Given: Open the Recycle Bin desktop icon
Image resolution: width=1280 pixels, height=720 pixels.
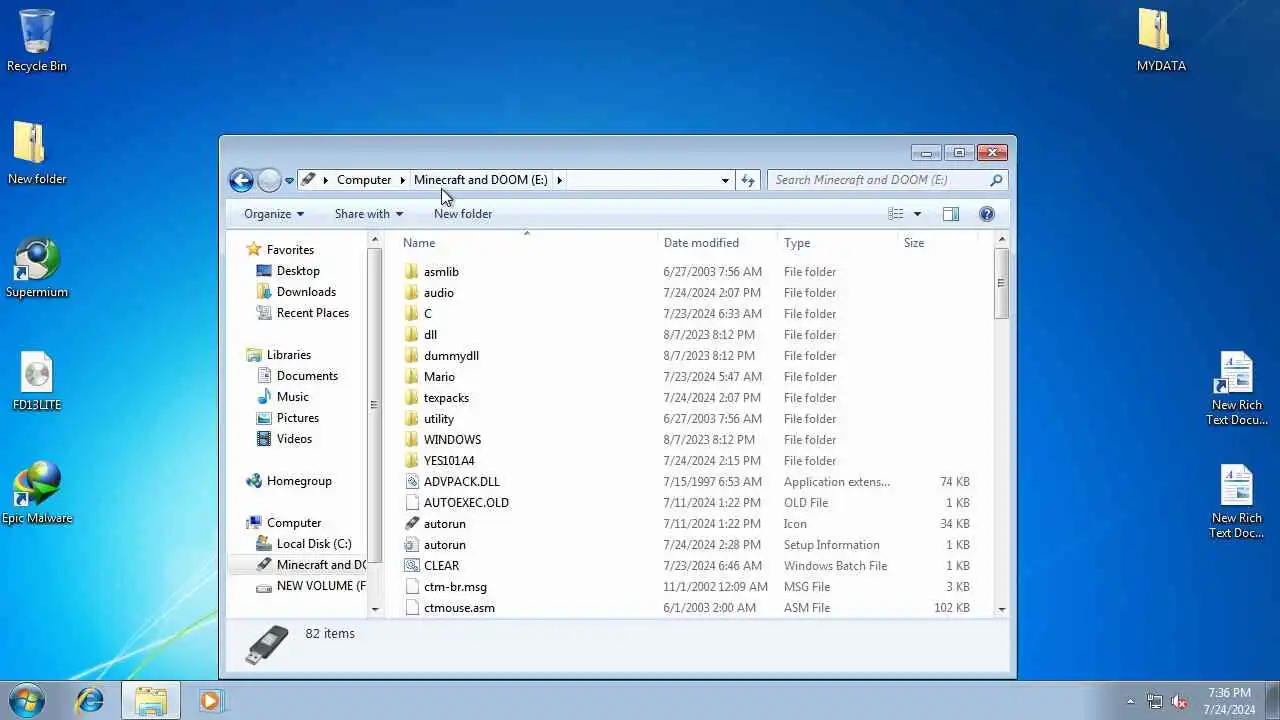Looking at the screenshot, I should tap(37, 40).
